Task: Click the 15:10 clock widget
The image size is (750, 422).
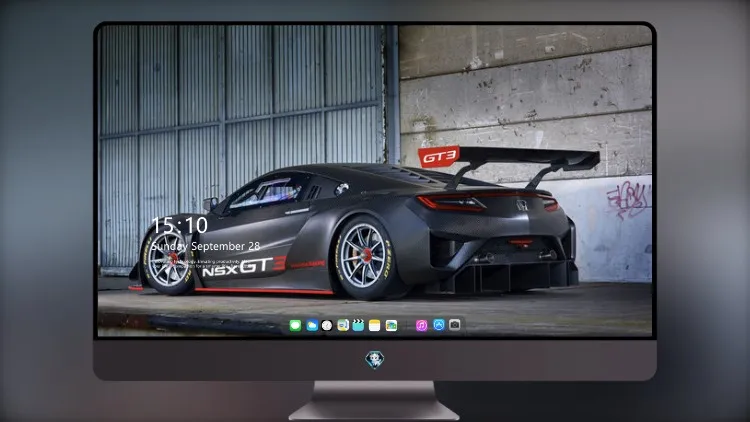Action: coord(179,225)
